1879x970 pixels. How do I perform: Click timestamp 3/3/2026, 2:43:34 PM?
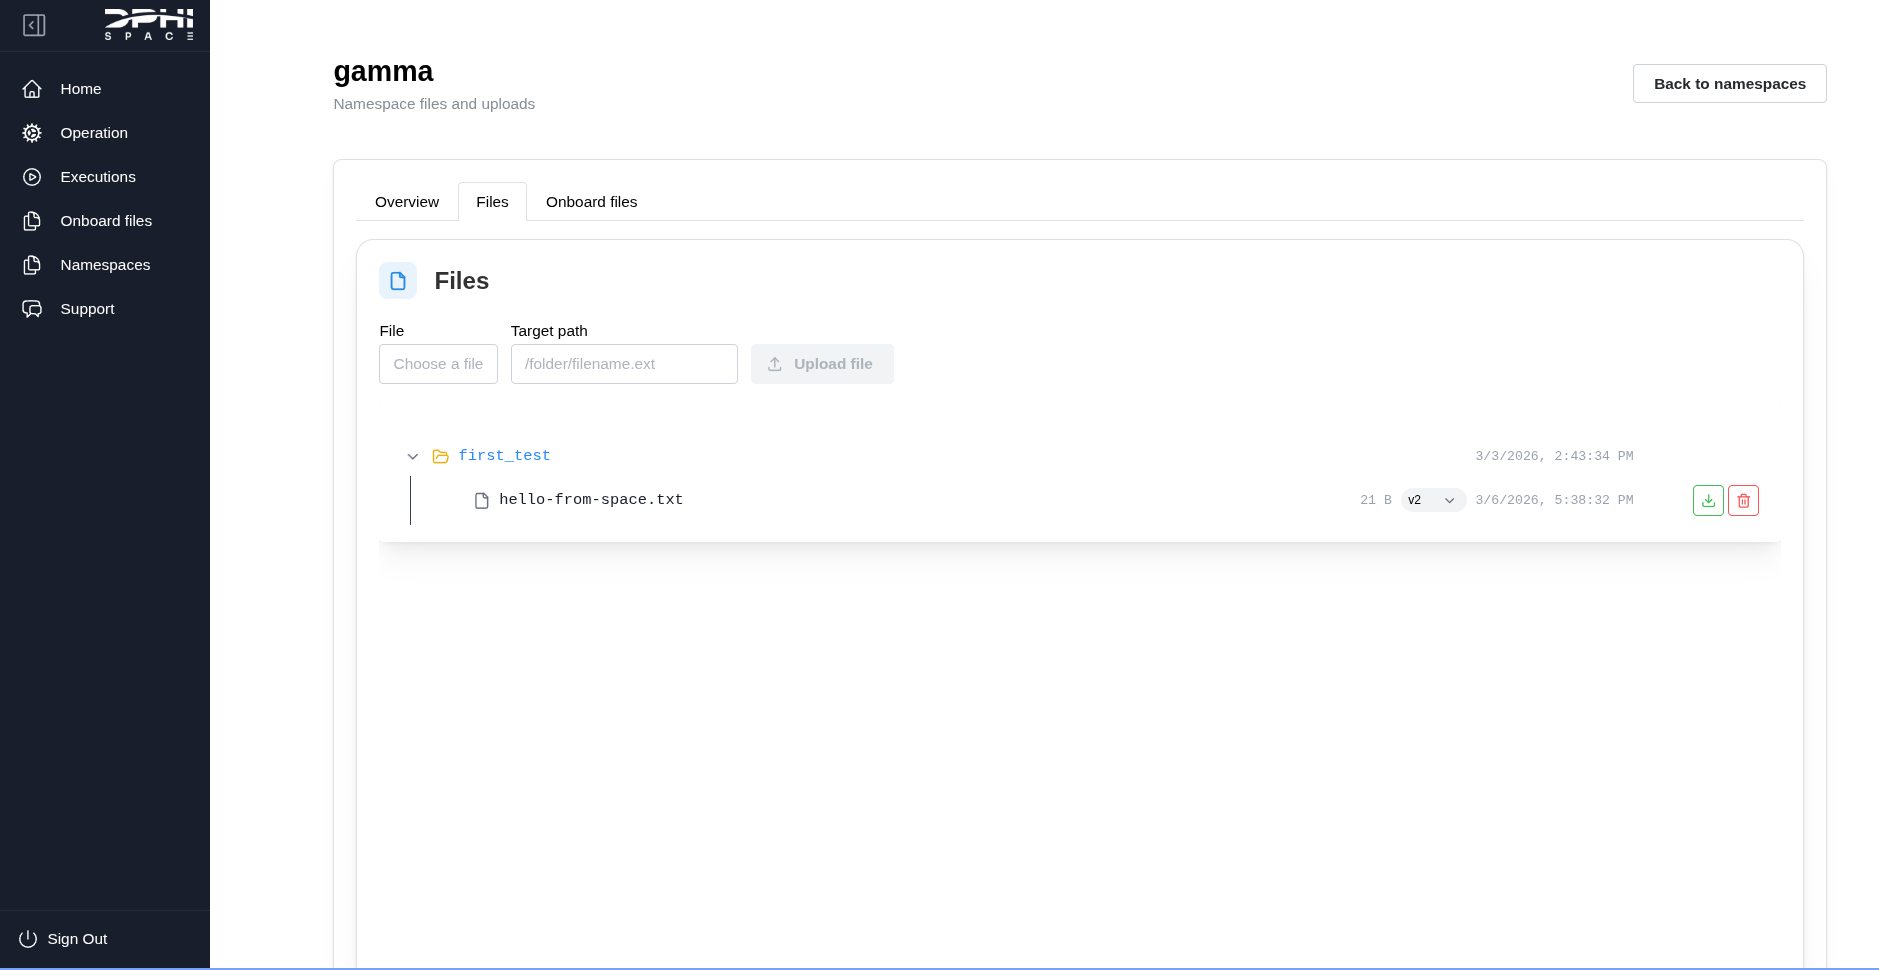[x=1554, y=456]
